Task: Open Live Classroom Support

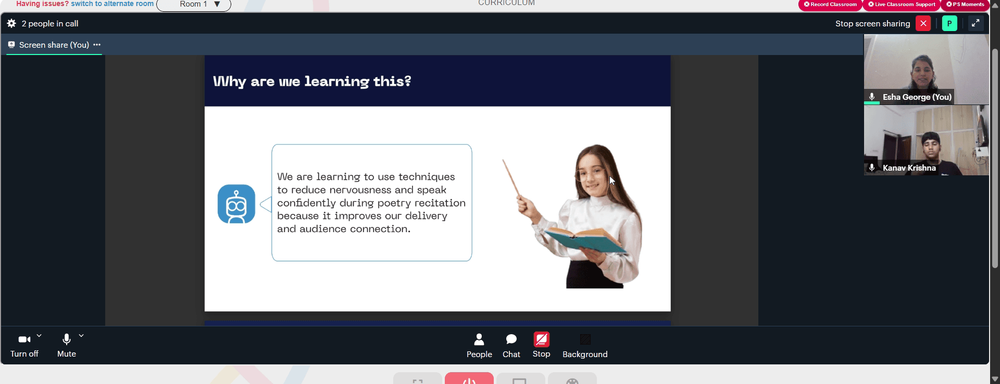Action: click(x=901, y=4)
